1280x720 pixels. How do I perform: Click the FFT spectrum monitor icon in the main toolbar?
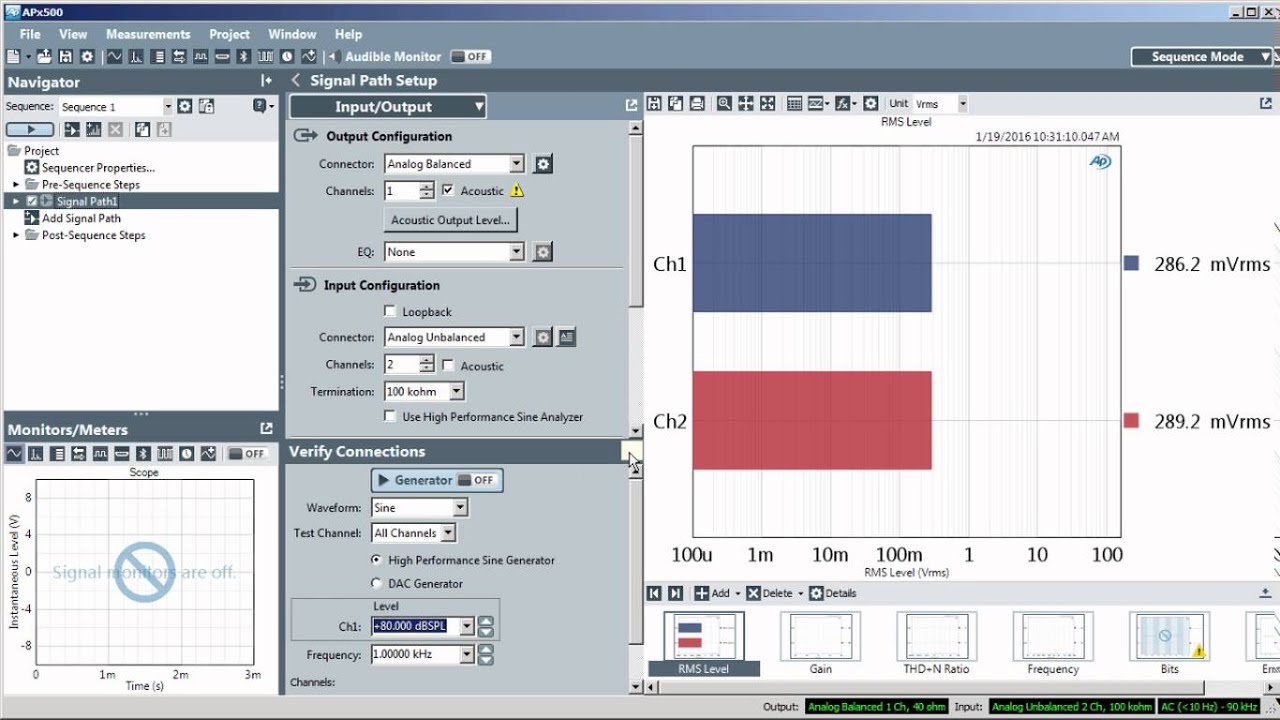(x=136, y=57)
